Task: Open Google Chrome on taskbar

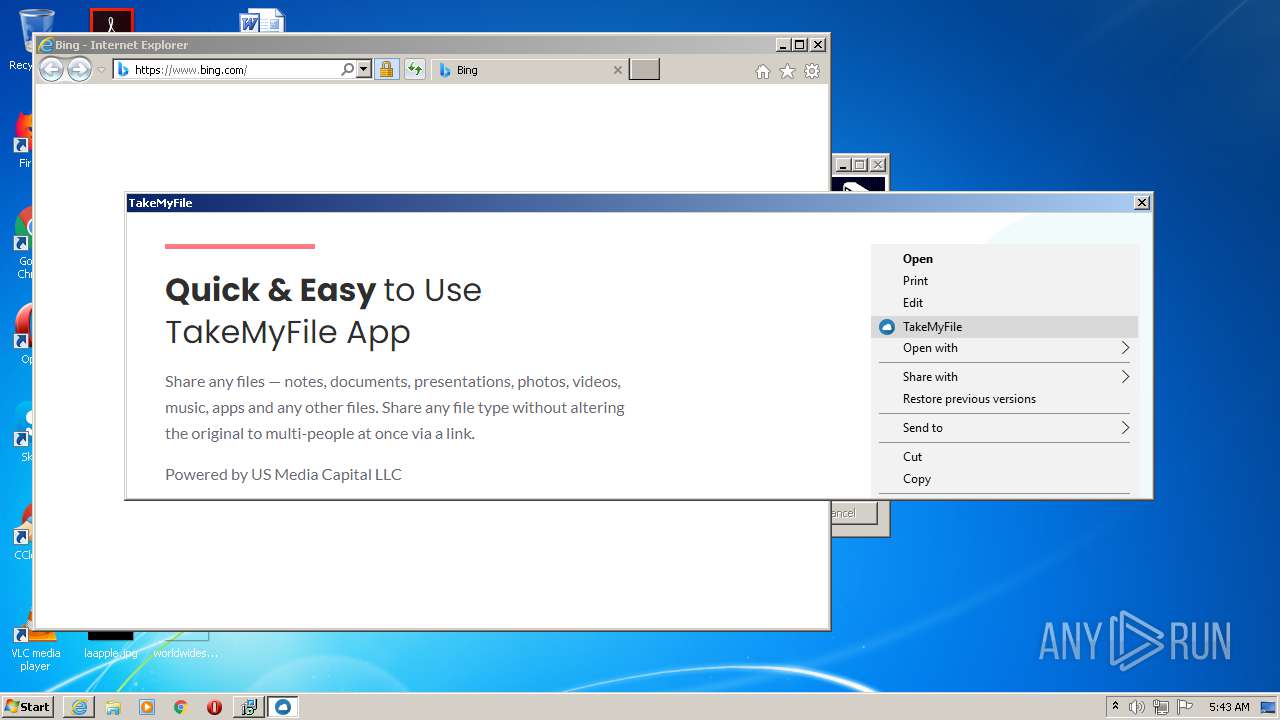Action: pyautogui.click(x=181, y=707)
